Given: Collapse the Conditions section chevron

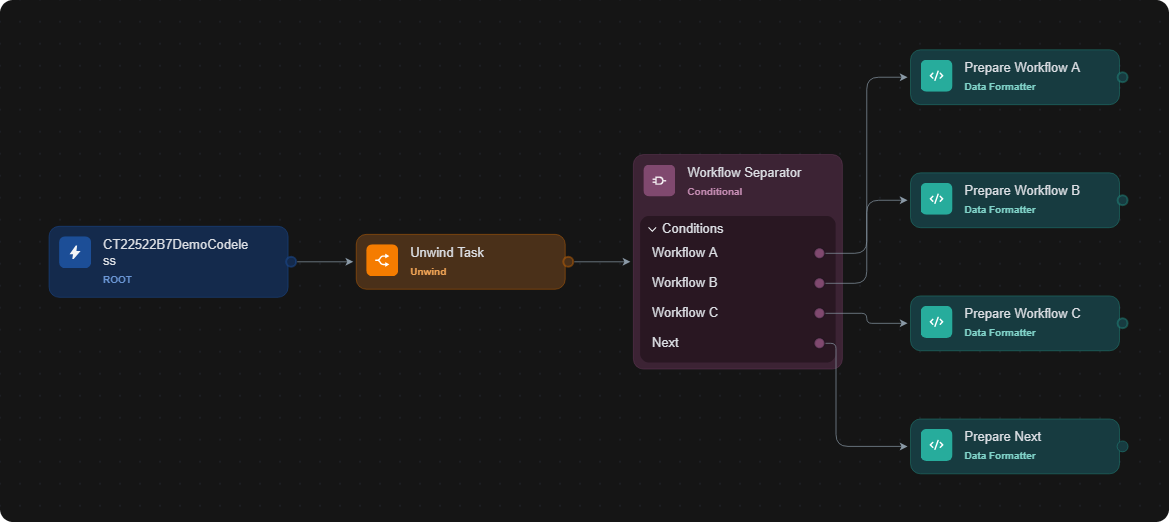Looking at the screenshot, I should 652,229.
